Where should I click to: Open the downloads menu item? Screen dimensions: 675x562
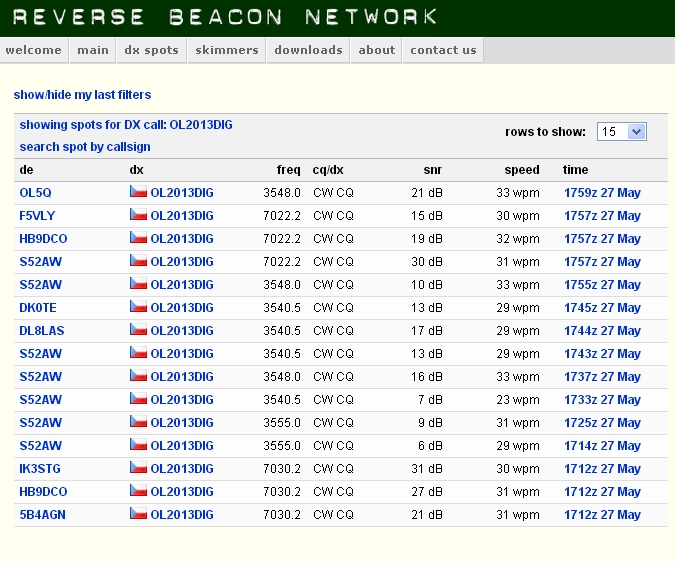click(308, 50)
